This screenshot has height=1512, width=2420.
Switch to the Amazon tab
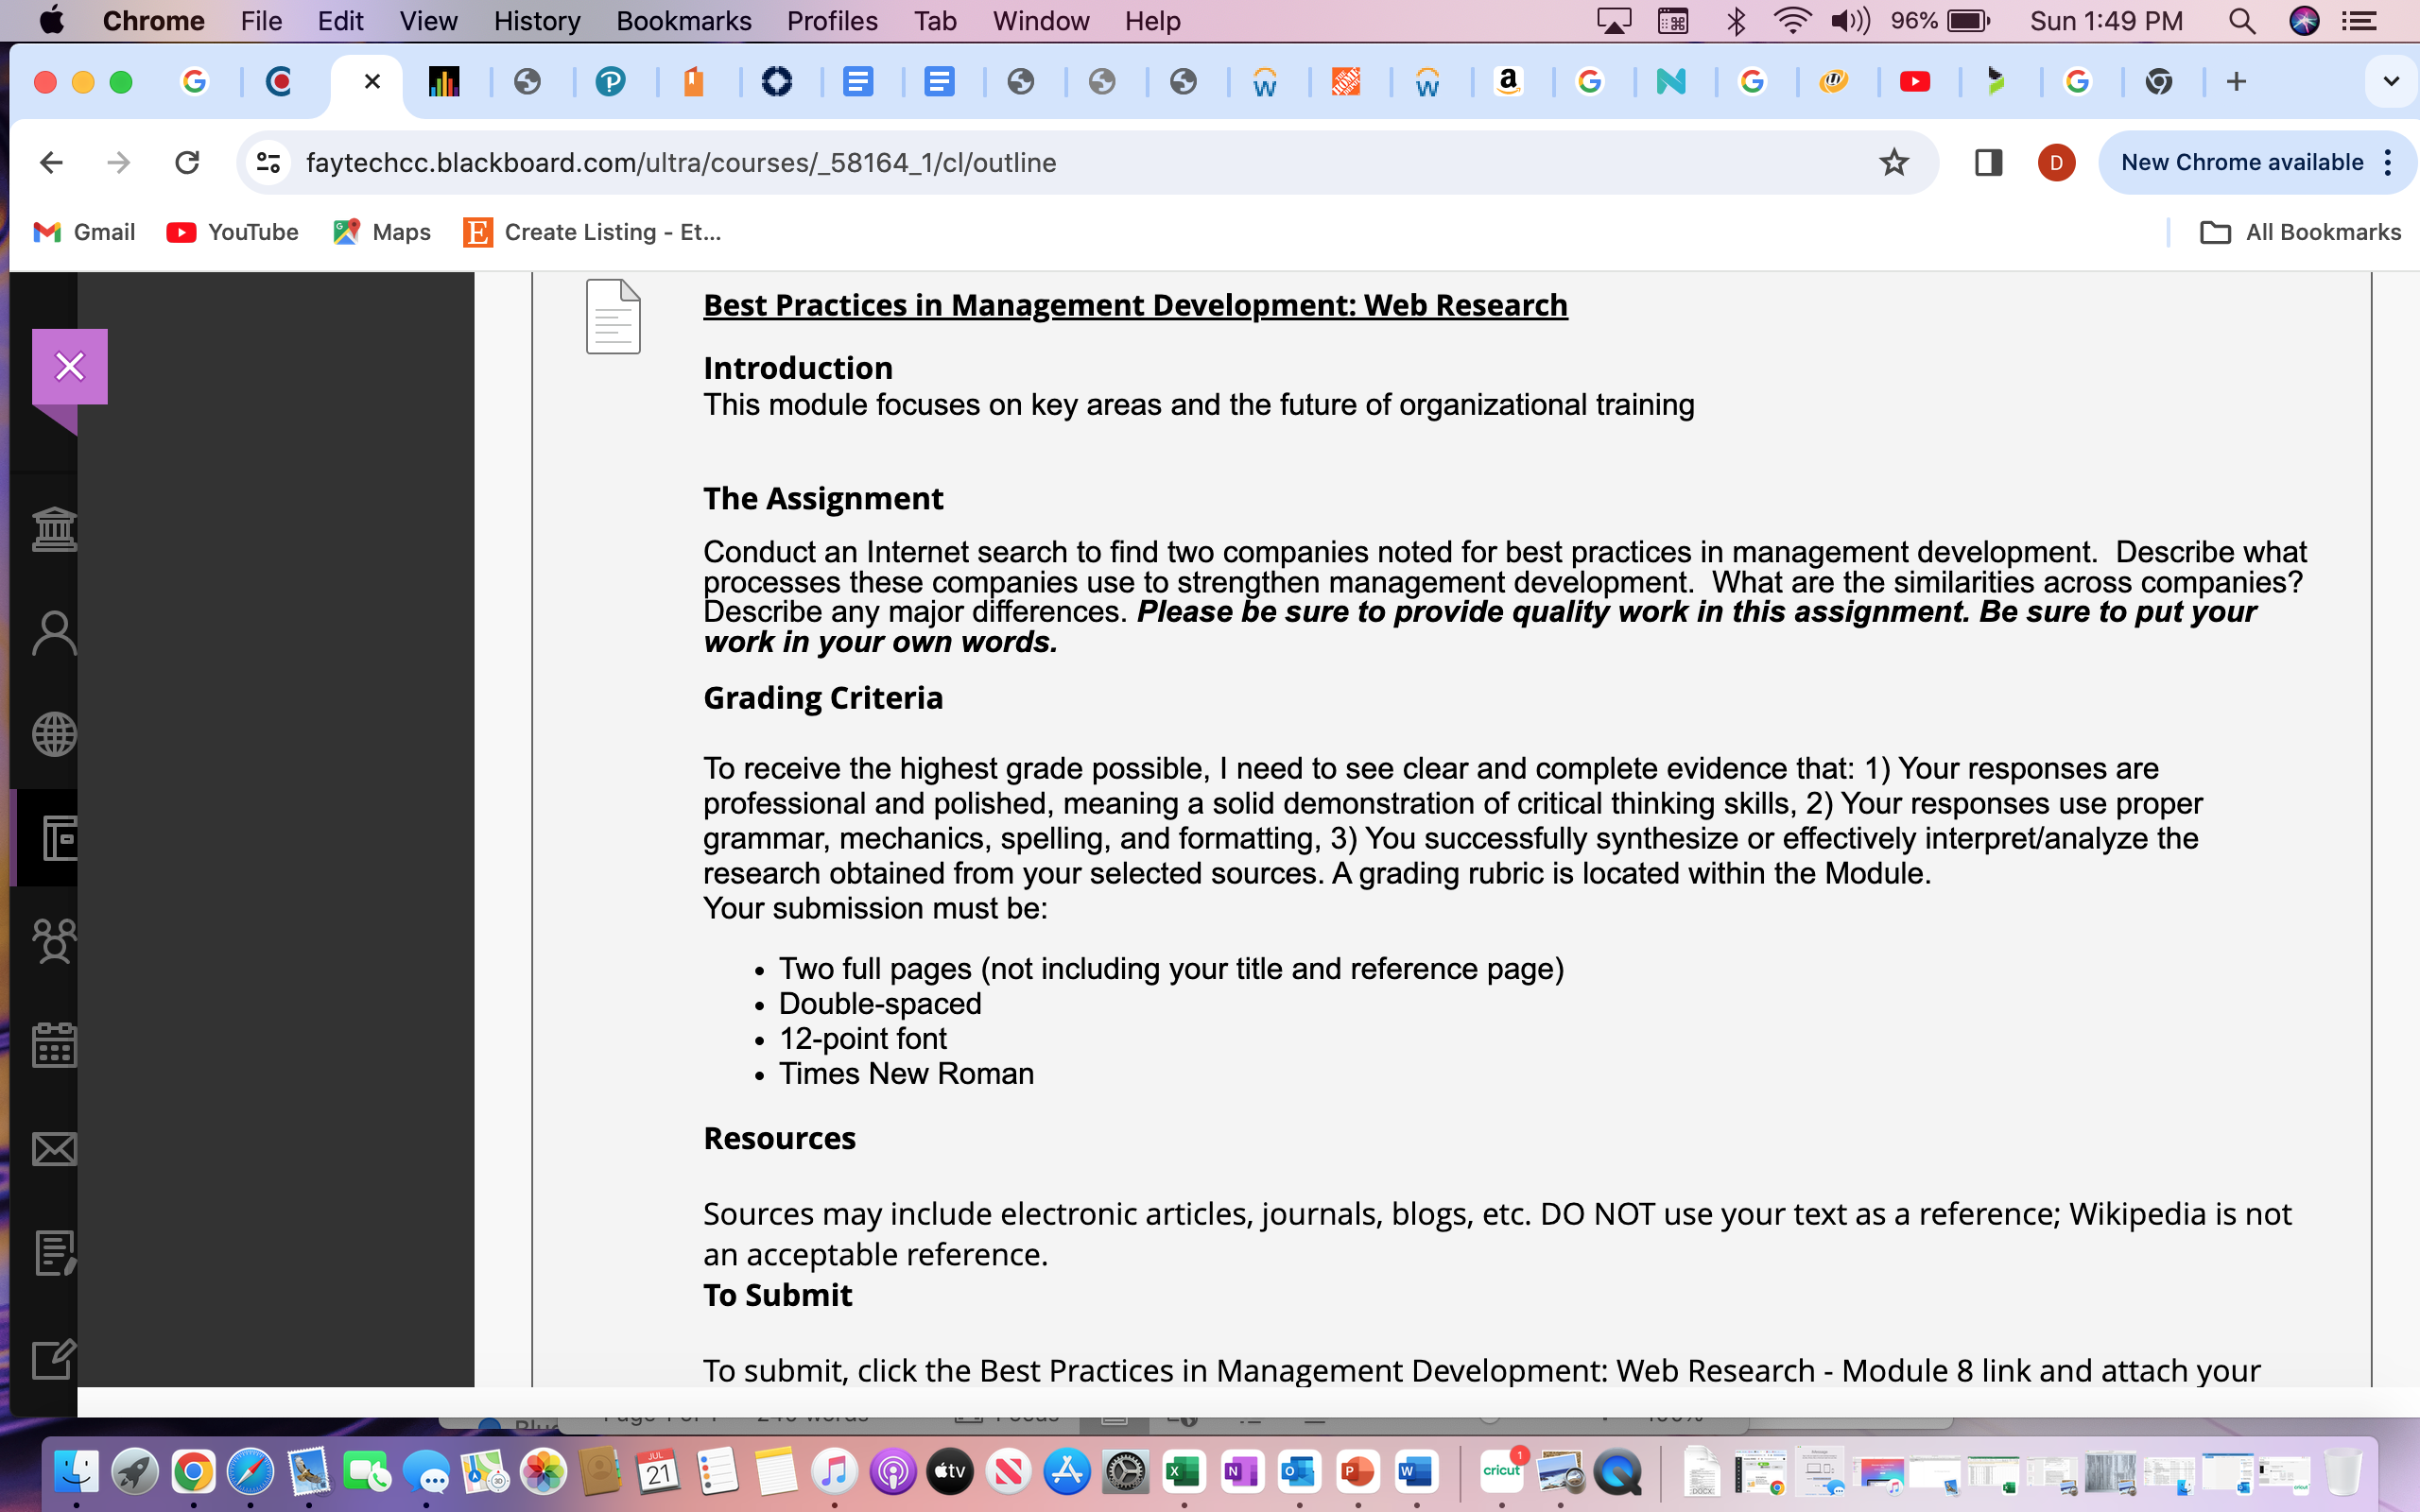tap(1508, 81)
